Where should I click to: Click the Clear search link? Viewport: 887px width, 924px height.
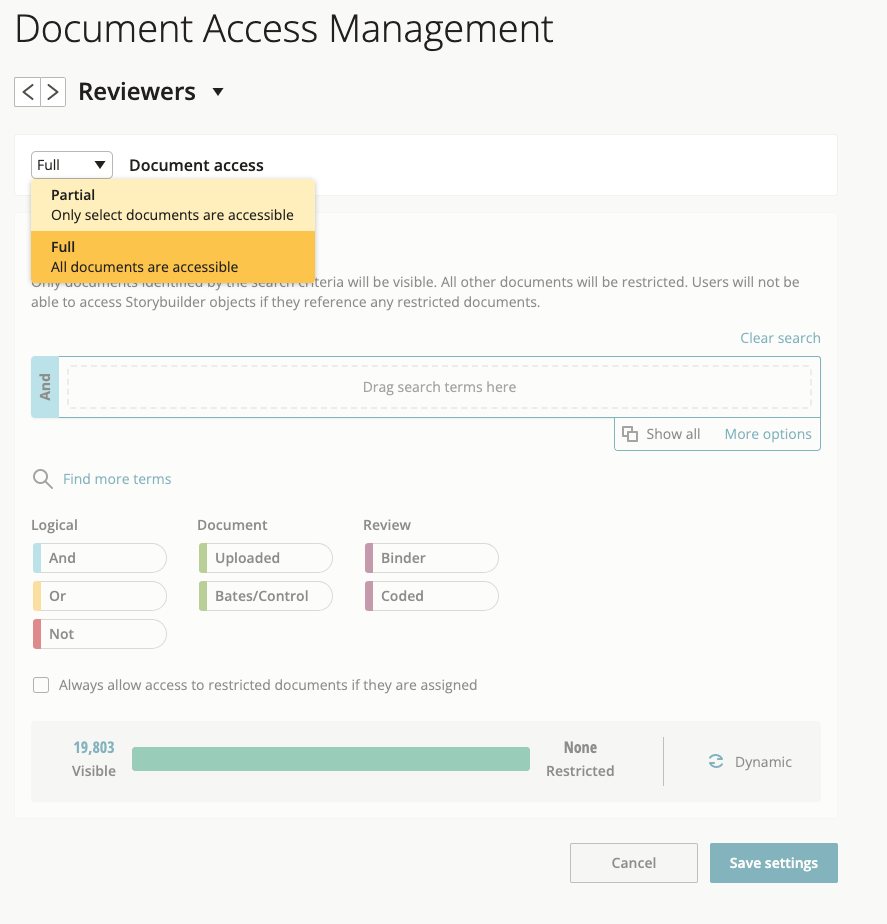tap(780, 337)
